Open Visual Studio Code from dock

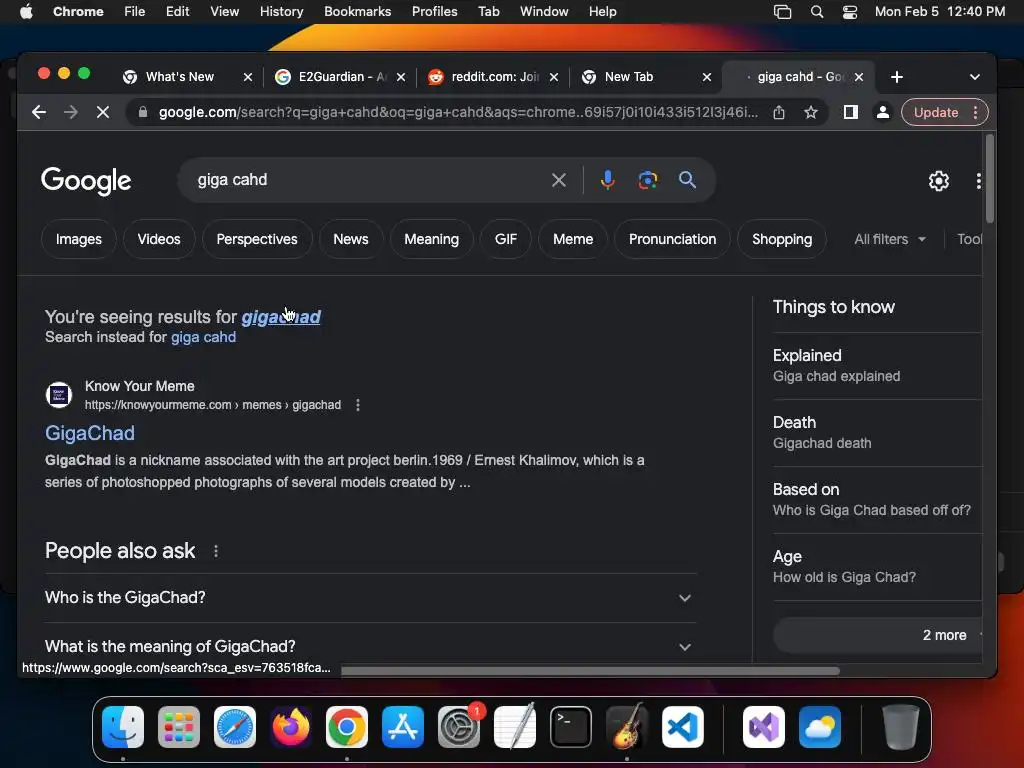click(682, 728)
